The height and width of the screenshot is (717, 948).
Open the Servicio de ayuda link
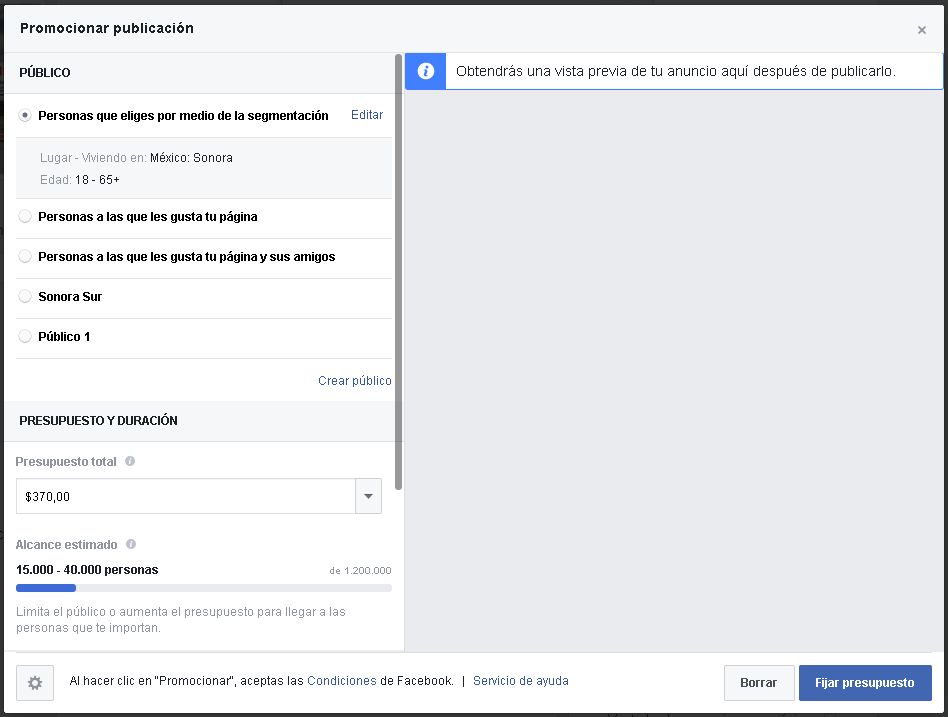click(521, 681)
